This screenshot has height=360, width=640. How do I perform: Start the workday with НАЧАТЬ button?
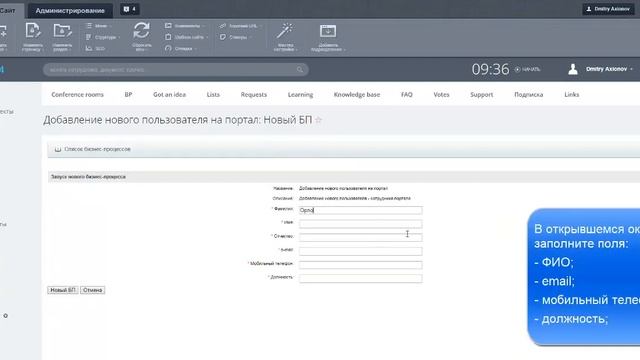(x=527, y=69)
